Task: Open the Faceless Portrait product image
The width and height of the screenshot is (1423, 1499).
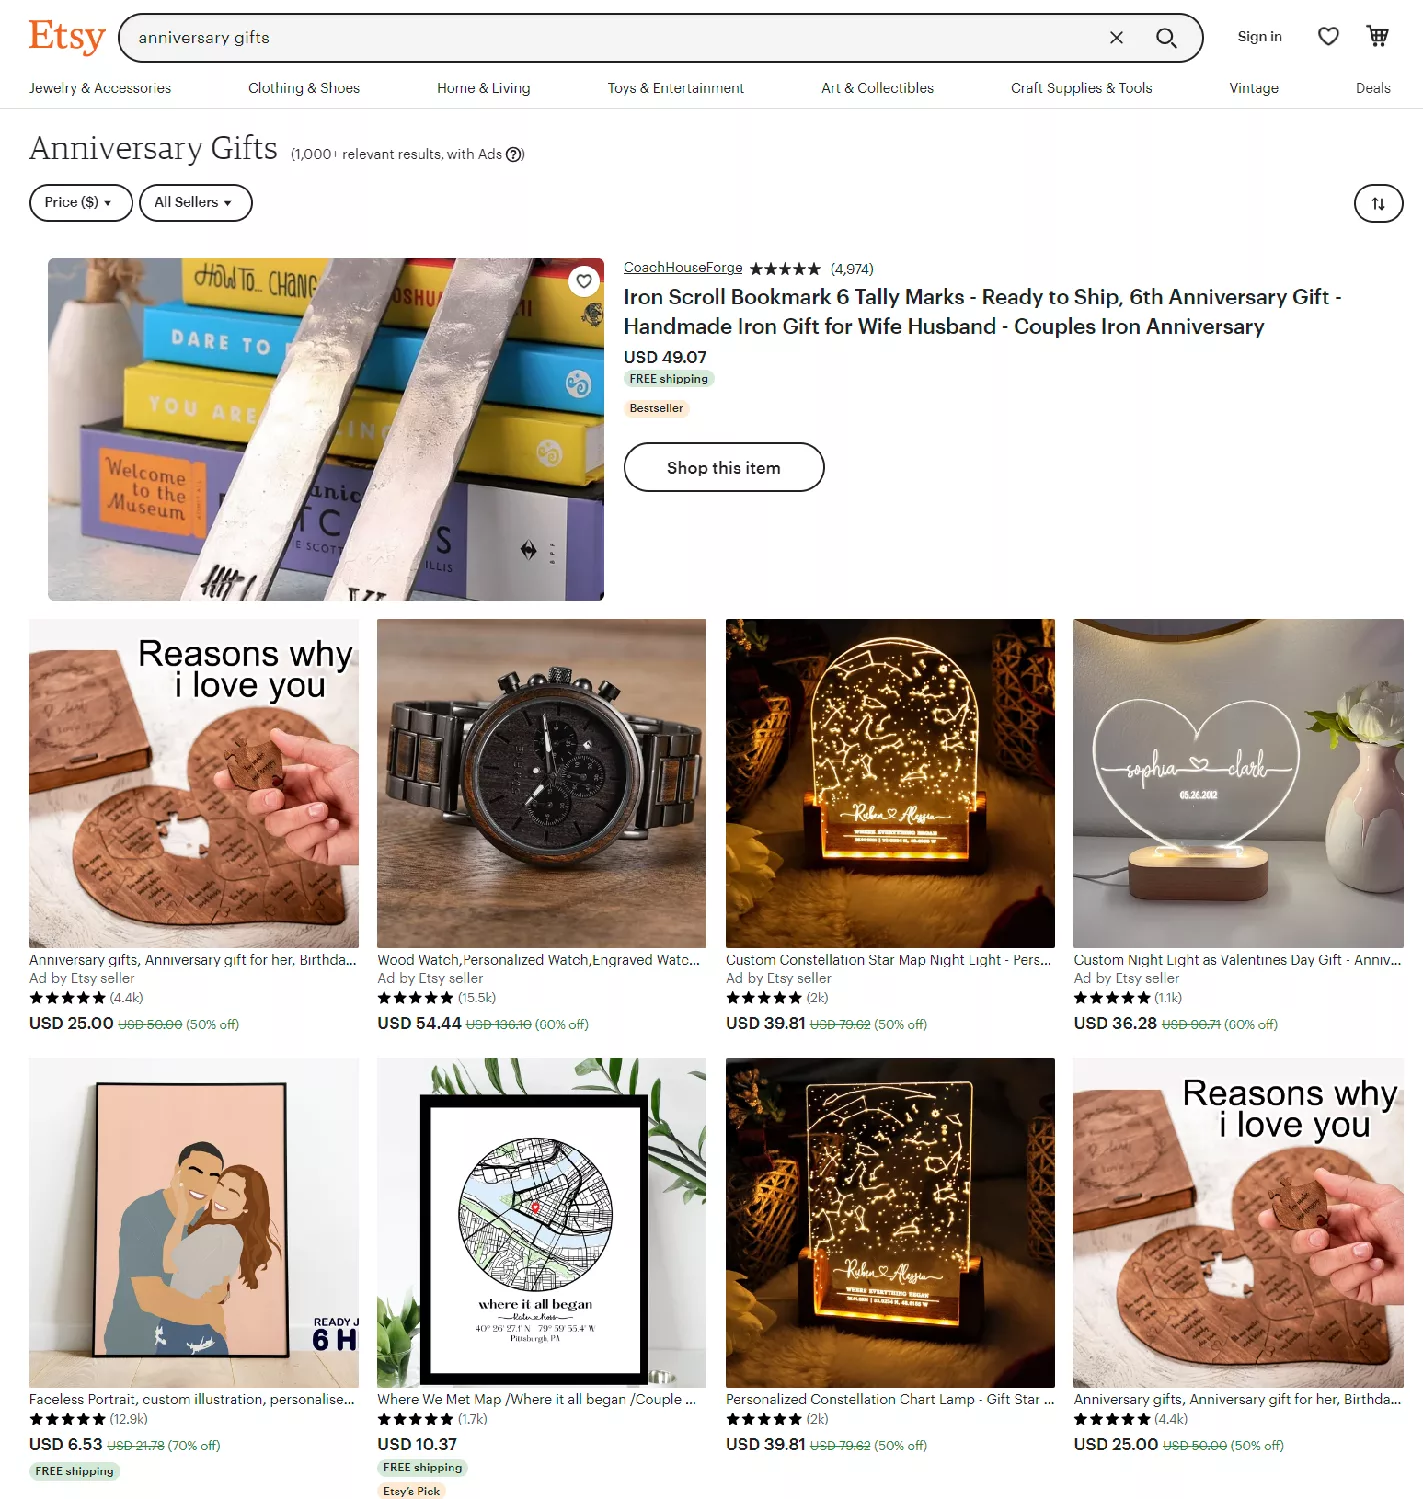Action: coord(194,1222)
